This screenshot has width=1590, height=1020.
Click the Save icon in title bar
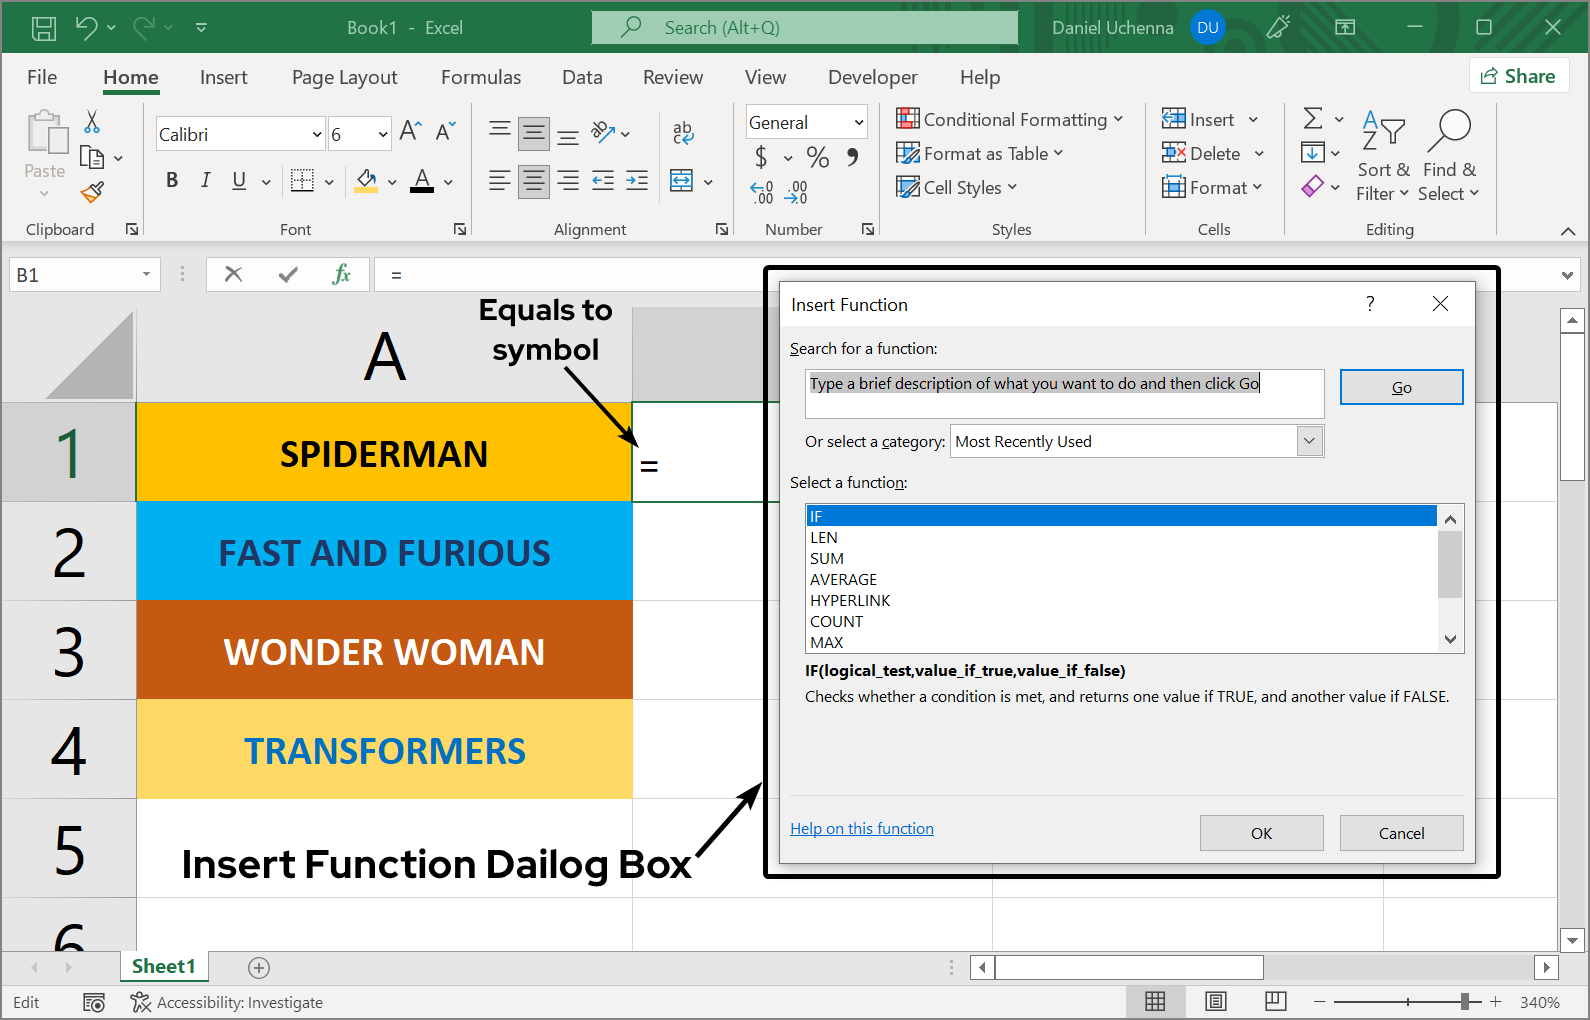point(44,28)
